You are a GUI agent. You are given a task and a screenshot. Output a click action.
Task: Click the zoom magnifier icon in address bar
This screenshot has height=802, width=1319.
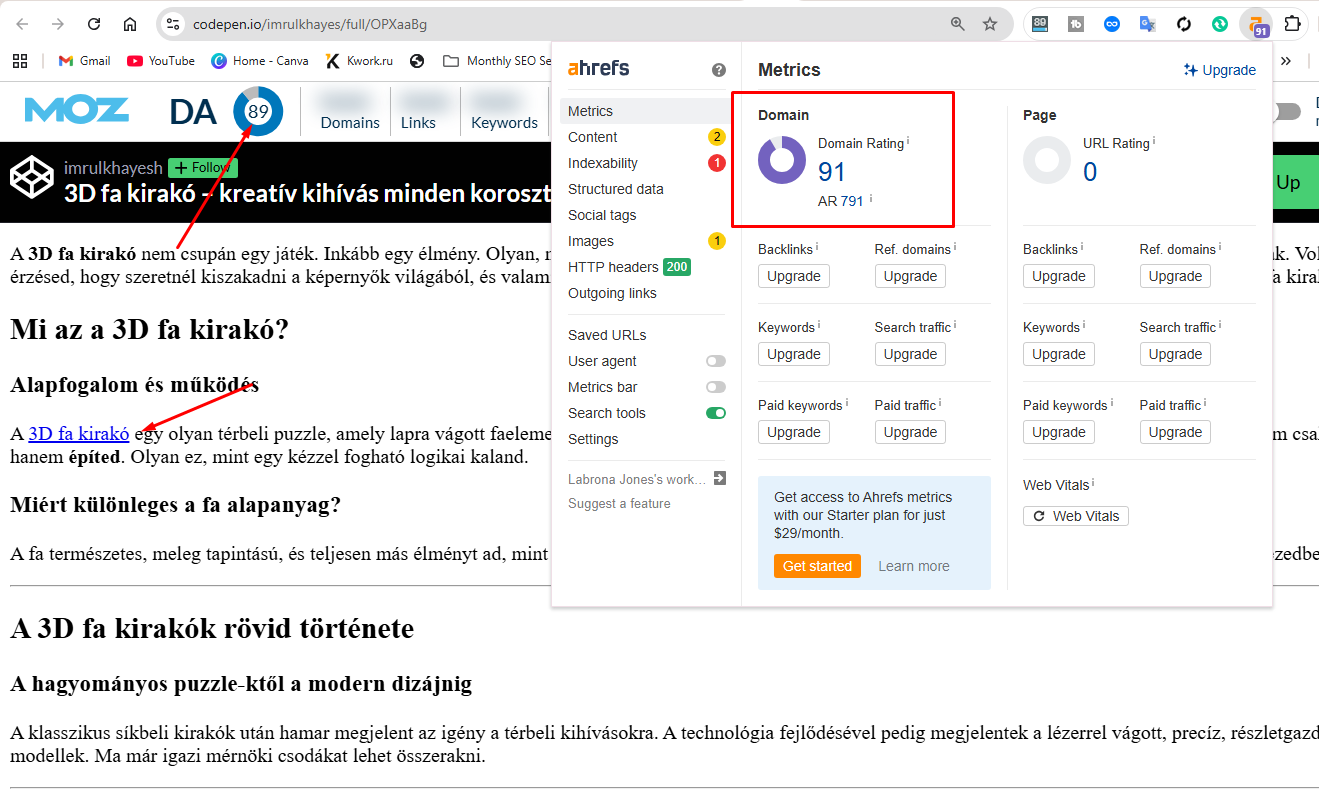[x=958, y=24]
